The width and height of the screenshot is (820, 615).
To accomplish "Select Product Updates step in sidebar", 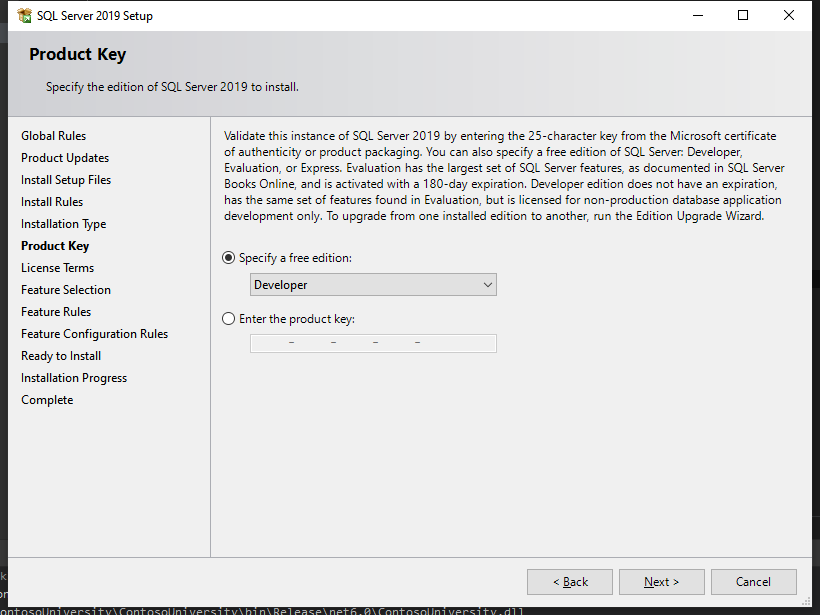I will (x=65, y=158).
